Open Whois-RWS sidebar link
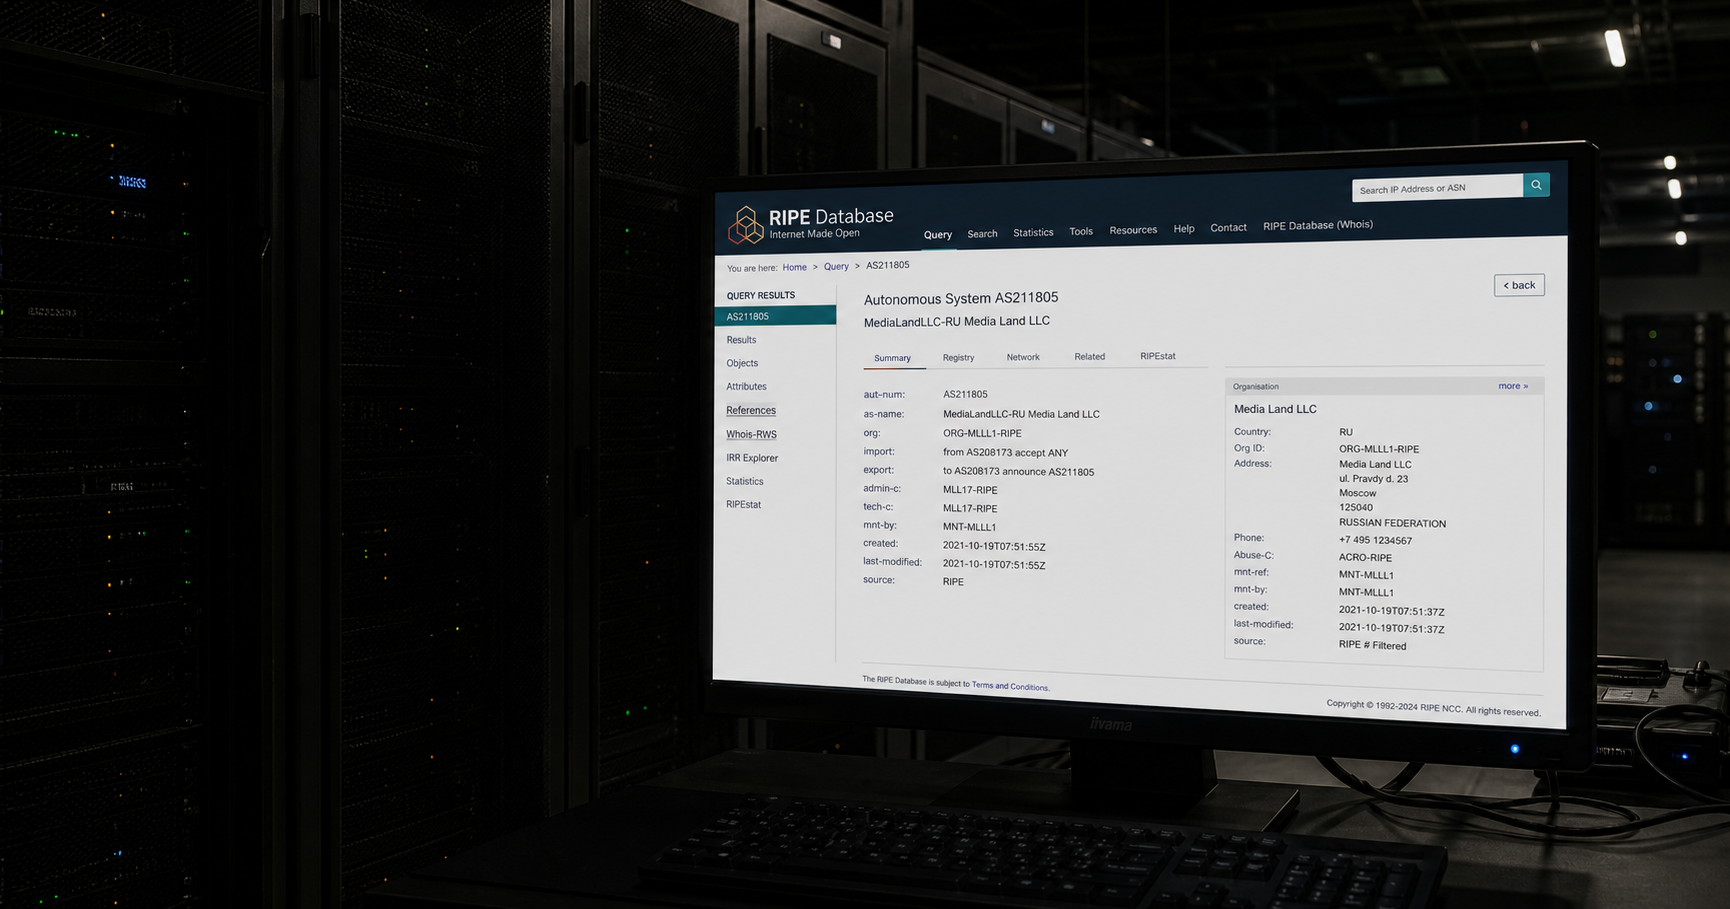This screenshot has height=909, width=1730. (751, 434)
